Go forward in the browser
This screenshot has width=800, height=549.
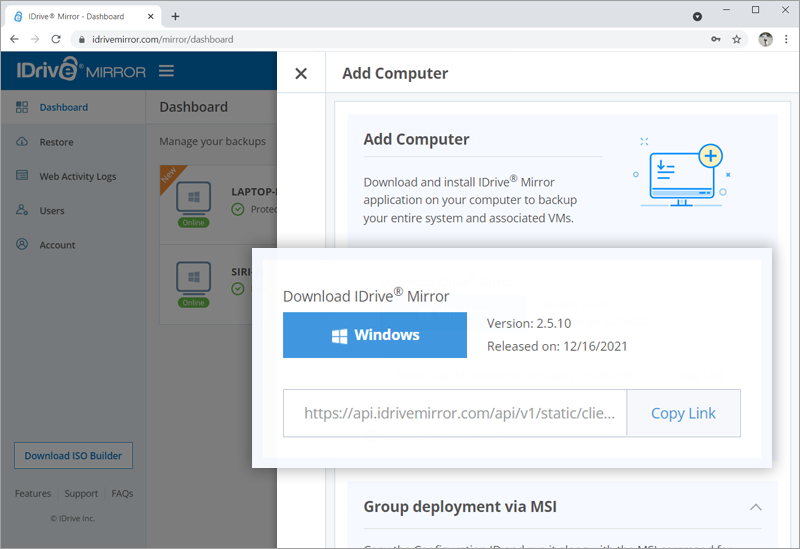pos(35,39)
